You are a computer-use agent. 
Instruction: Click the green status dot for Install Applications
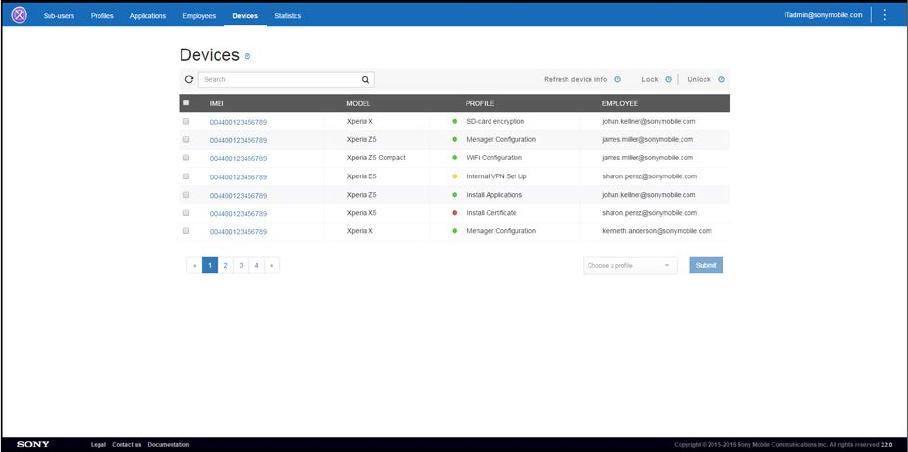coord(455,194)
